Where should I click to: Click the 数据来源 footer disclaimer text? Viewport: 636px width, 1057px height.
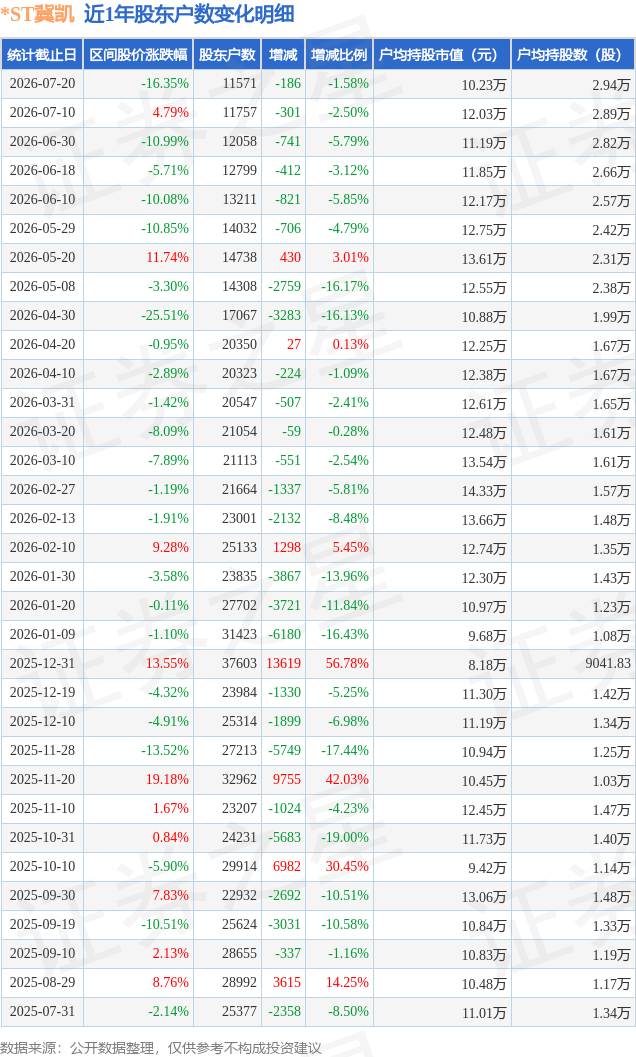tap(161, 1048)
